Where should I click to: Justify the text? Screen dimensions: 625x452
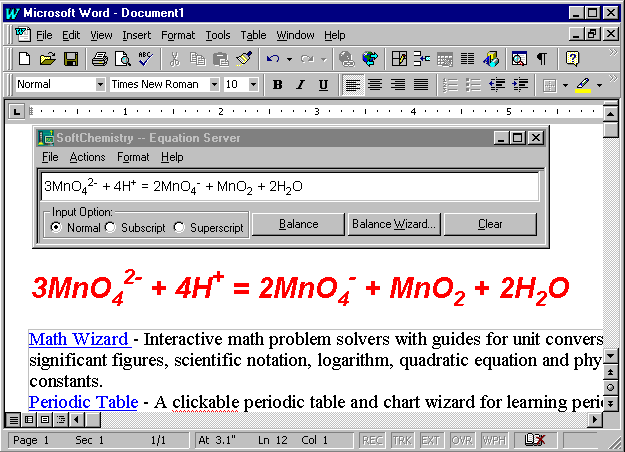pos(421,85)
